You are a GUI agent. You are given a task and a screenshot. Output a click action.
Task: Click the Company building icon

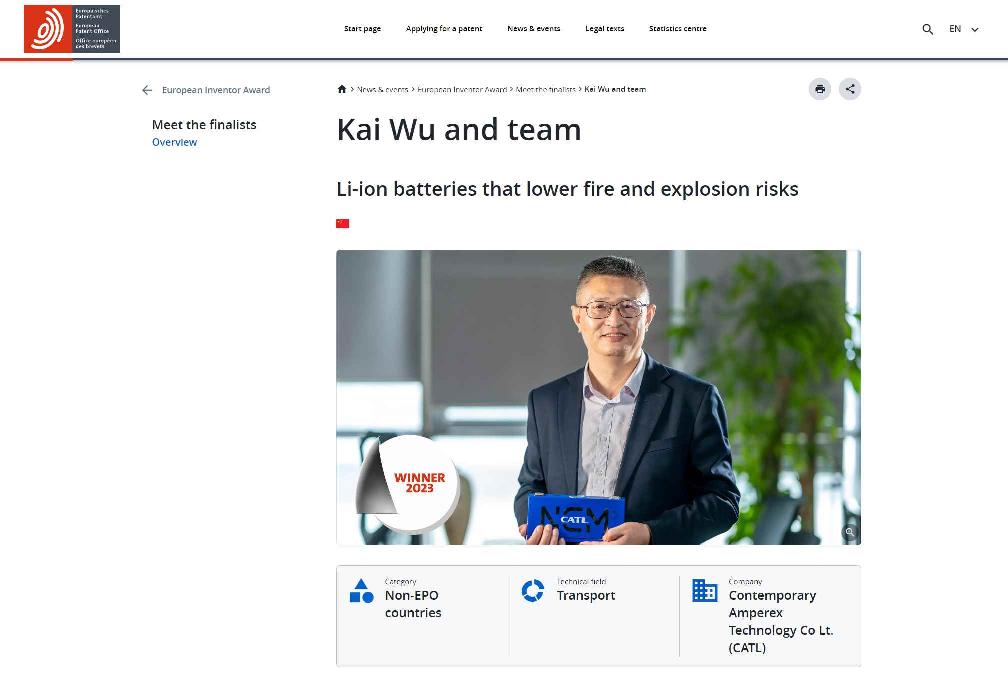(x=705, y=590)
